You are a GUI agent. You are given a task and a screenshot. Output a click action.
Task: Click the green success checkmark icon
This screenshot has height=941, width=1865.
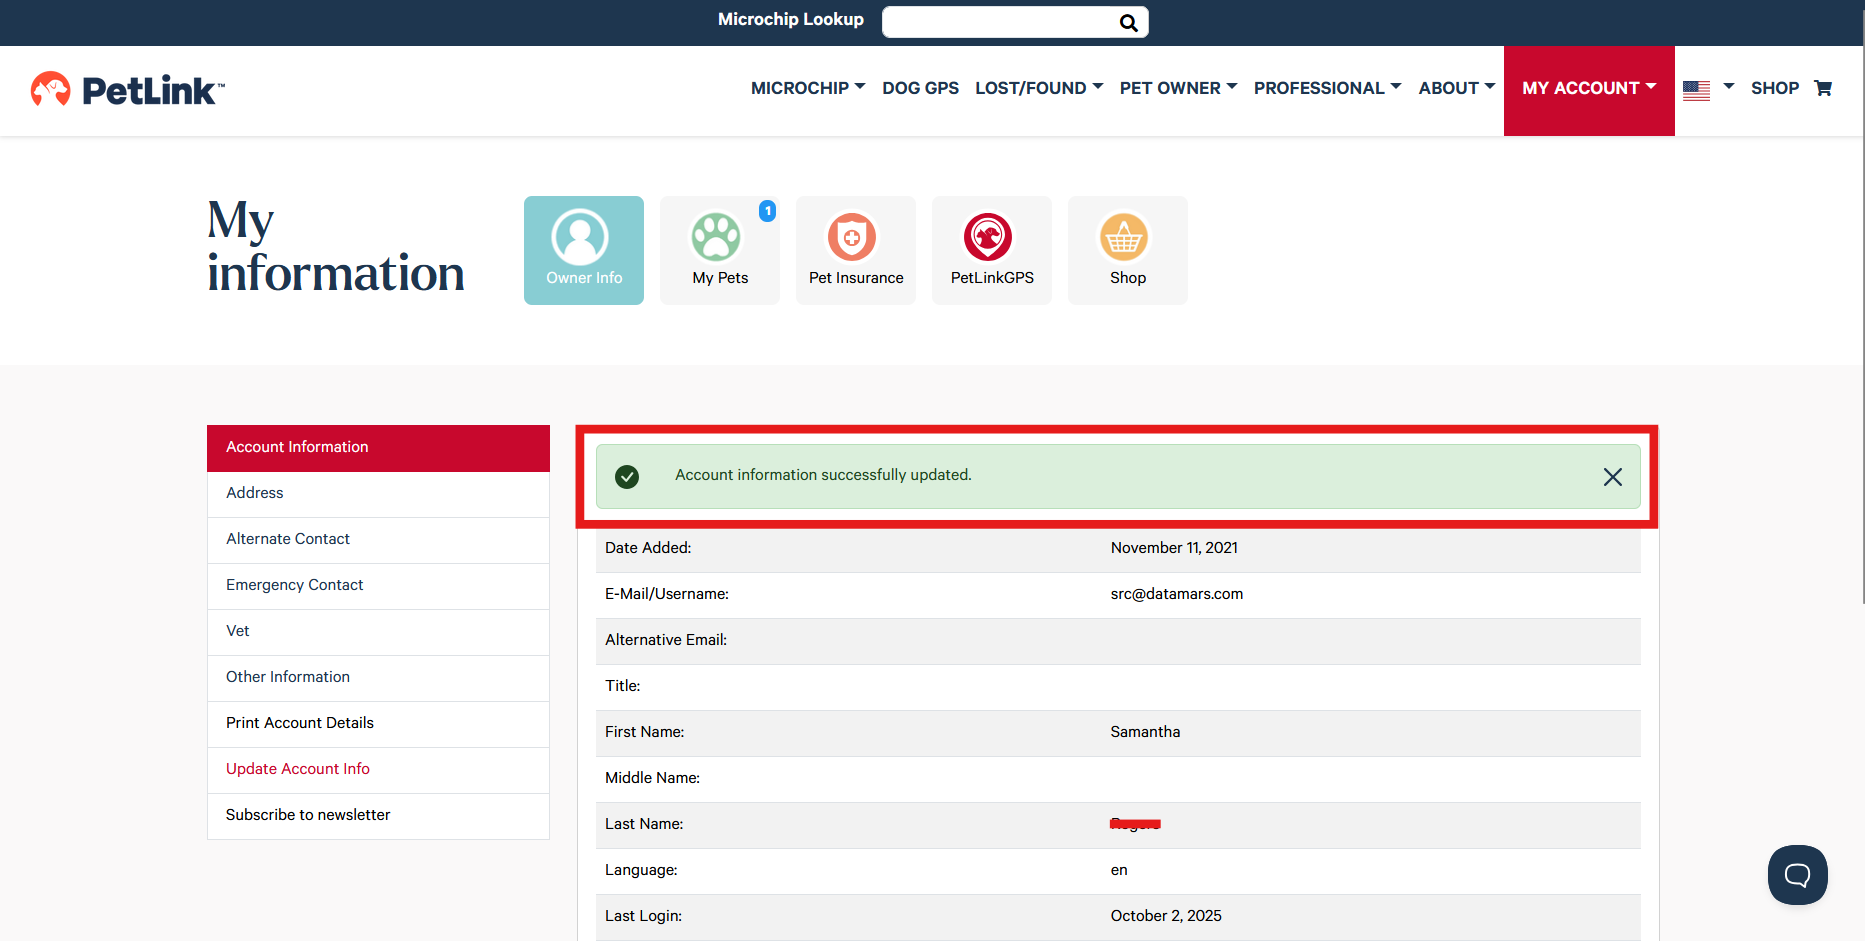coord(627,477)
